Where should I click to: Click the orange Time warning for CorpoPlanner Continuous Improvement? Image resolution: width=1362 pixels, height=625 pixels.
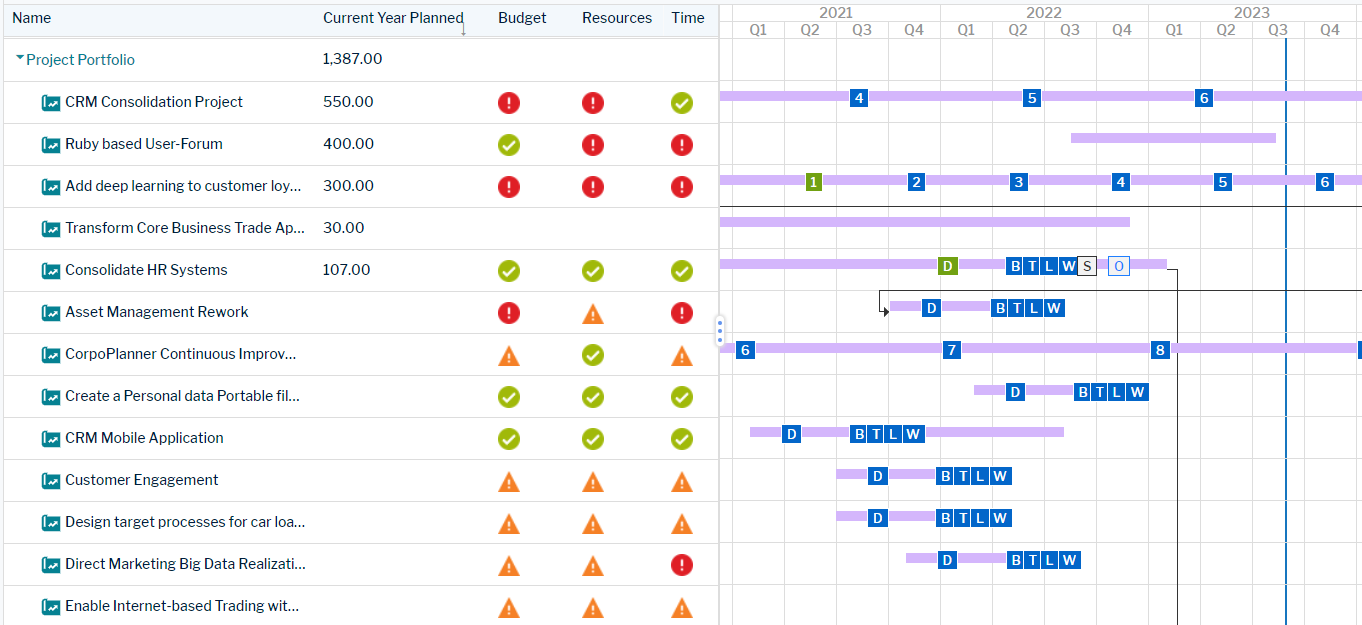pyautogui.click(x=682, y=355)
